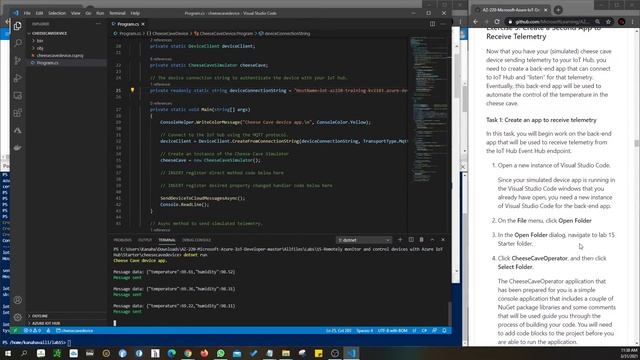Maximize the terminal panel size

(x=432, y=240)
